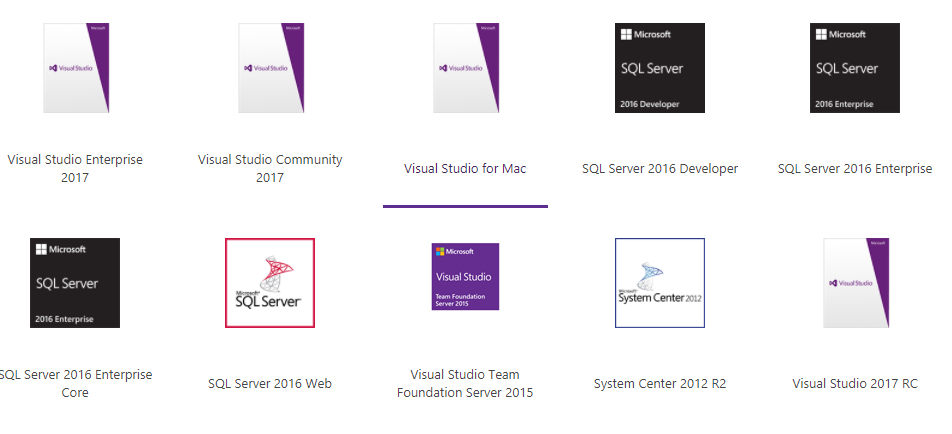Image resolution: width=952 pixels, height=434 pixels.
Task: Open the "Visual Studio Team Foundation Server 2015" link
Action: tap(465, 384)
